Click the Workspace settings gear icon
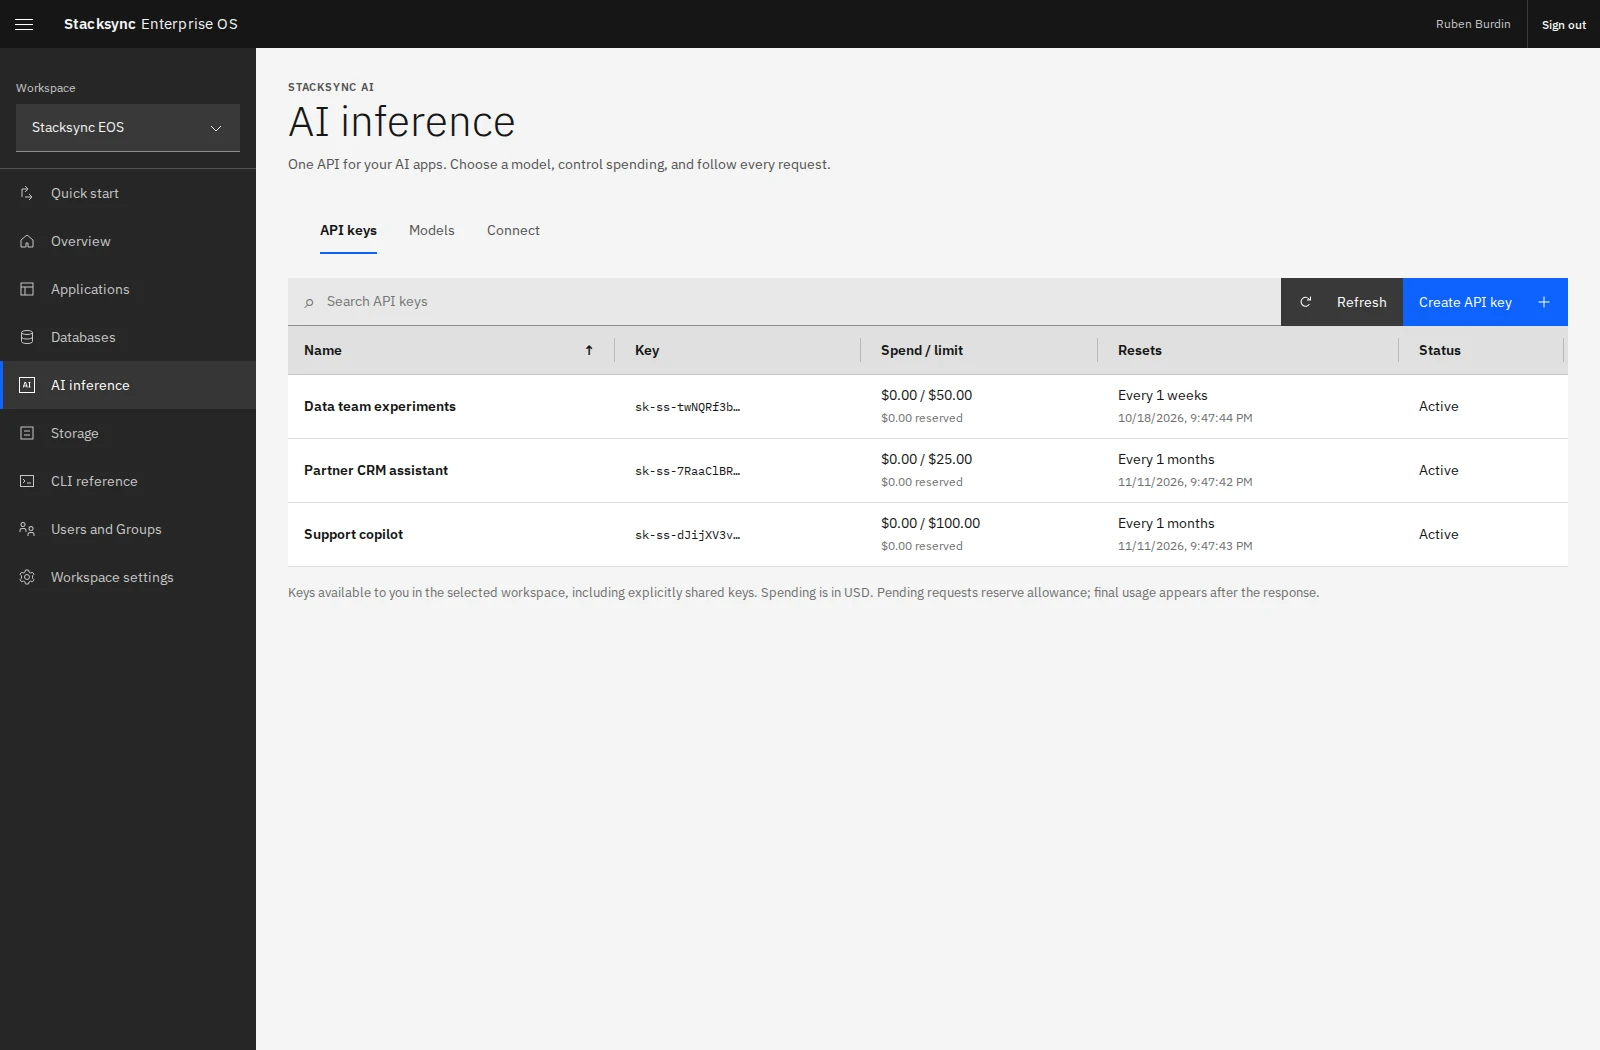Screen dimensions: 1600x1050 (27, 577)
